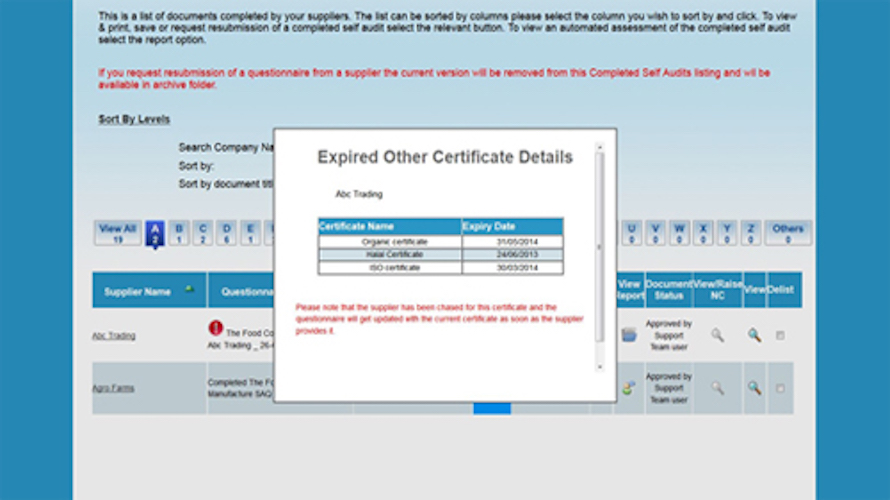Click the Sort By Levels link
Screen dimensions: 890x500
[x=134, y=119]
